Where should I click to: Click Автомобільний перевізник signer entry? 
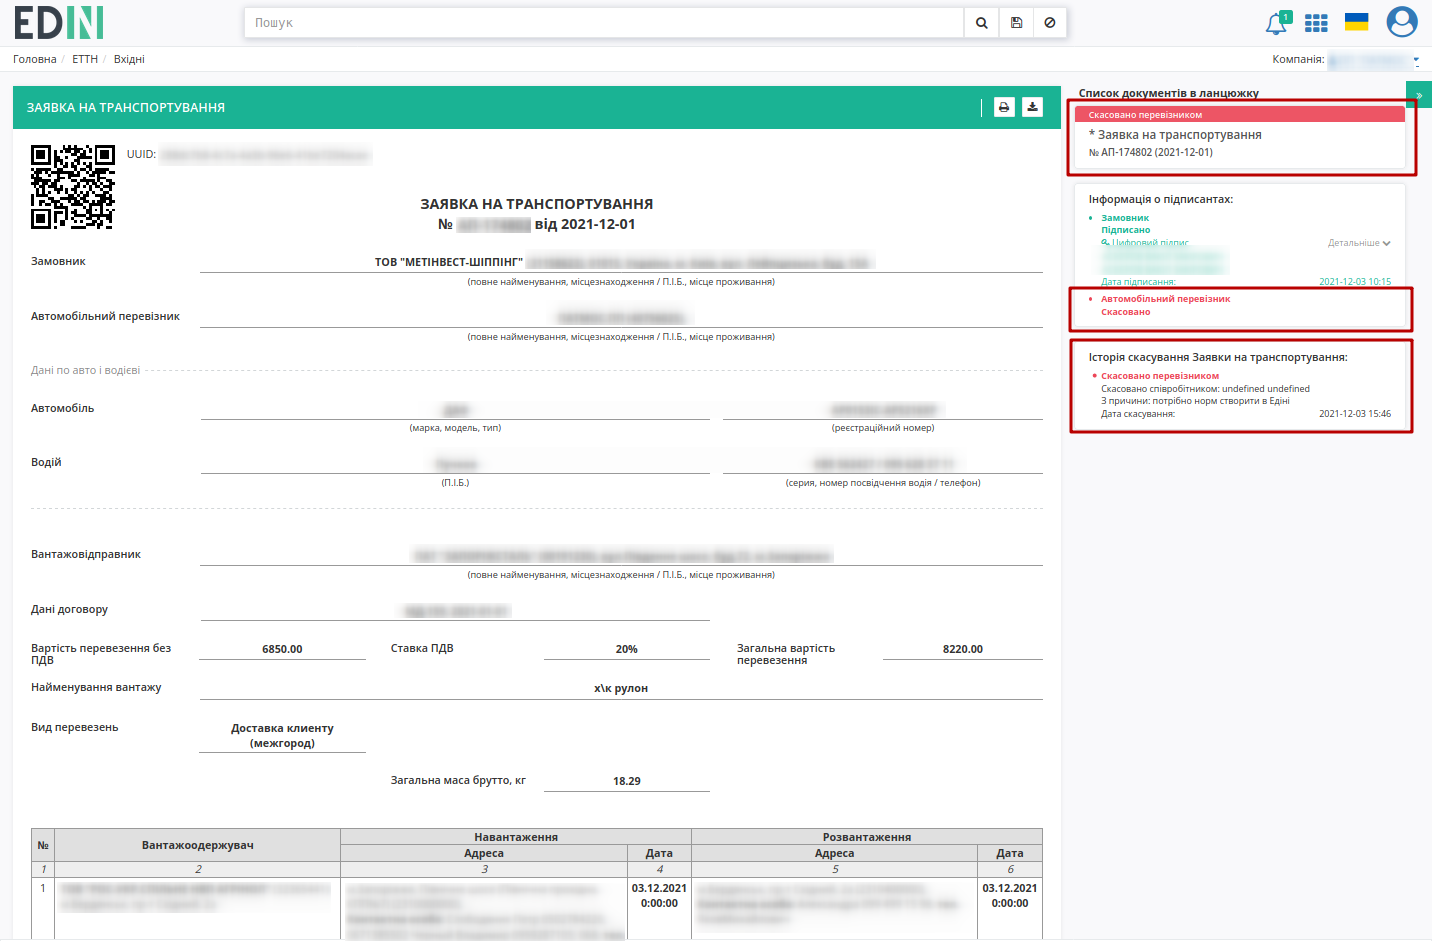(1166, 299)
